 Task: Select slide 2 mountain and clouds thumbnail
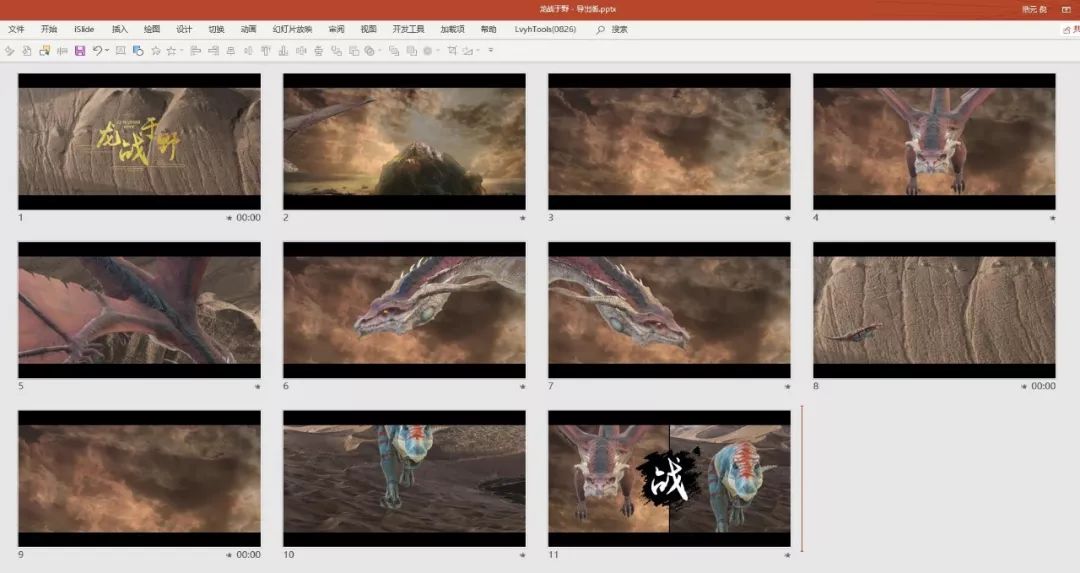tap(404, 141)
